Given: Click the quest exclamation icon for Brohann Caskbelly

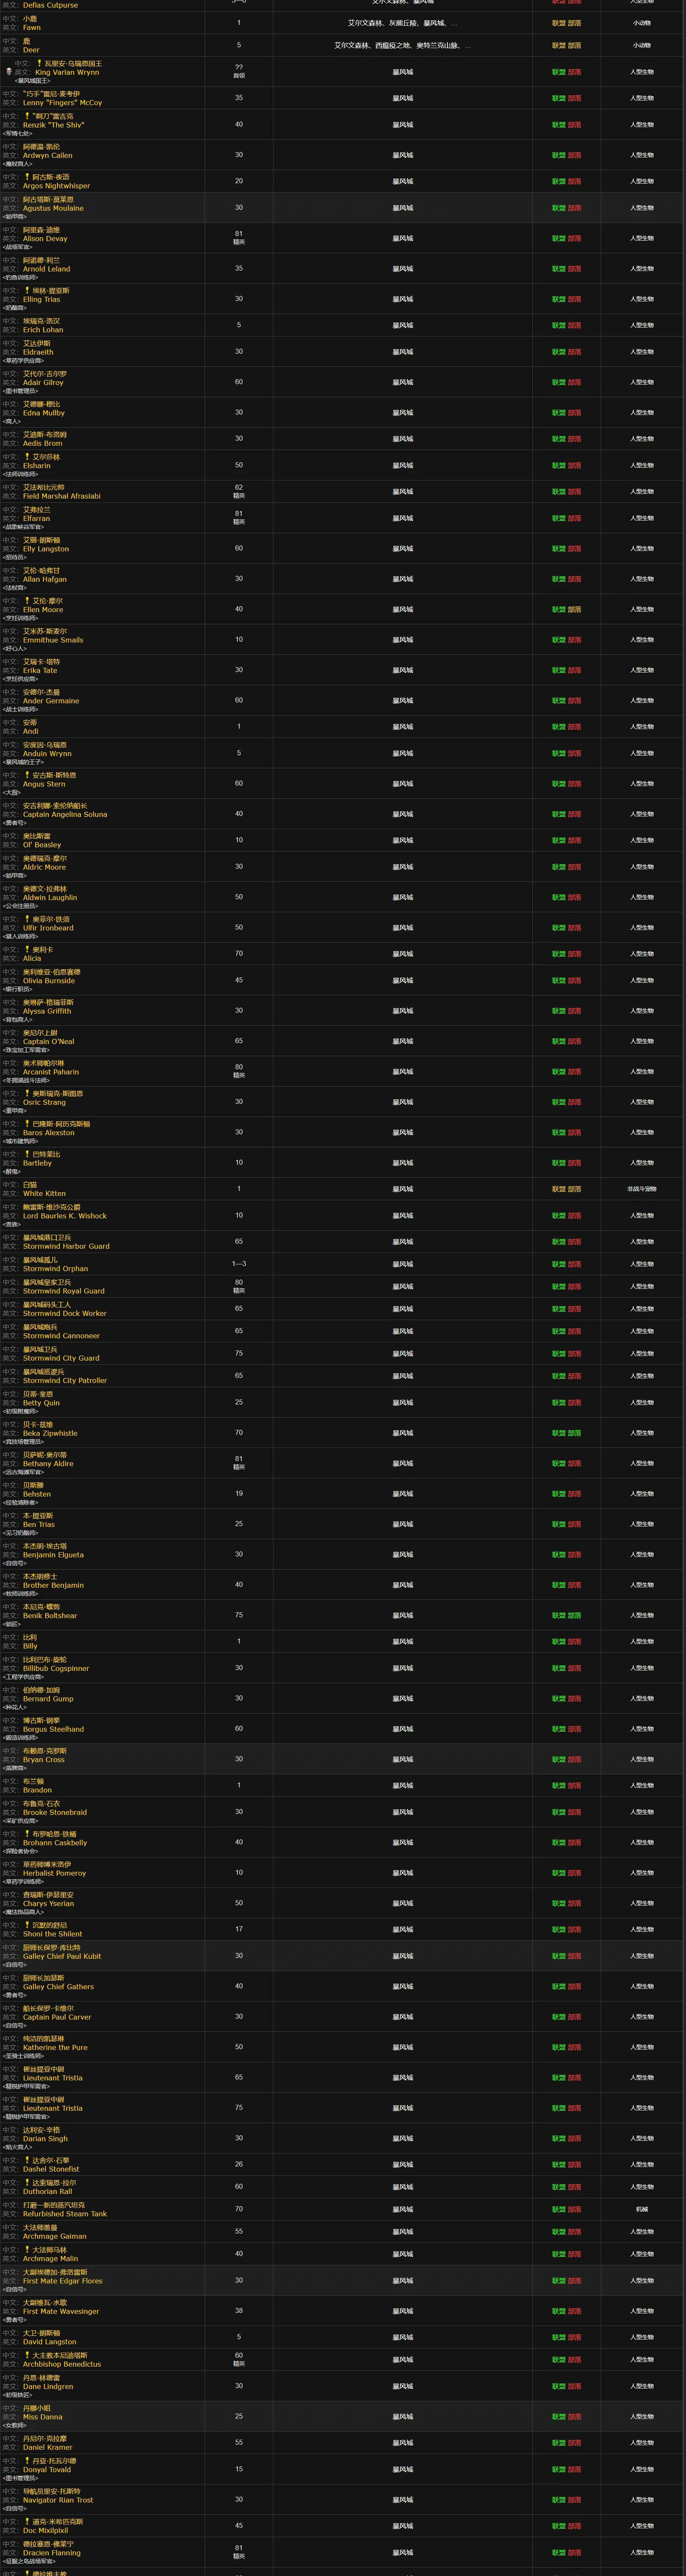Looking at the screenshot, I should [x=28, y=1833].
